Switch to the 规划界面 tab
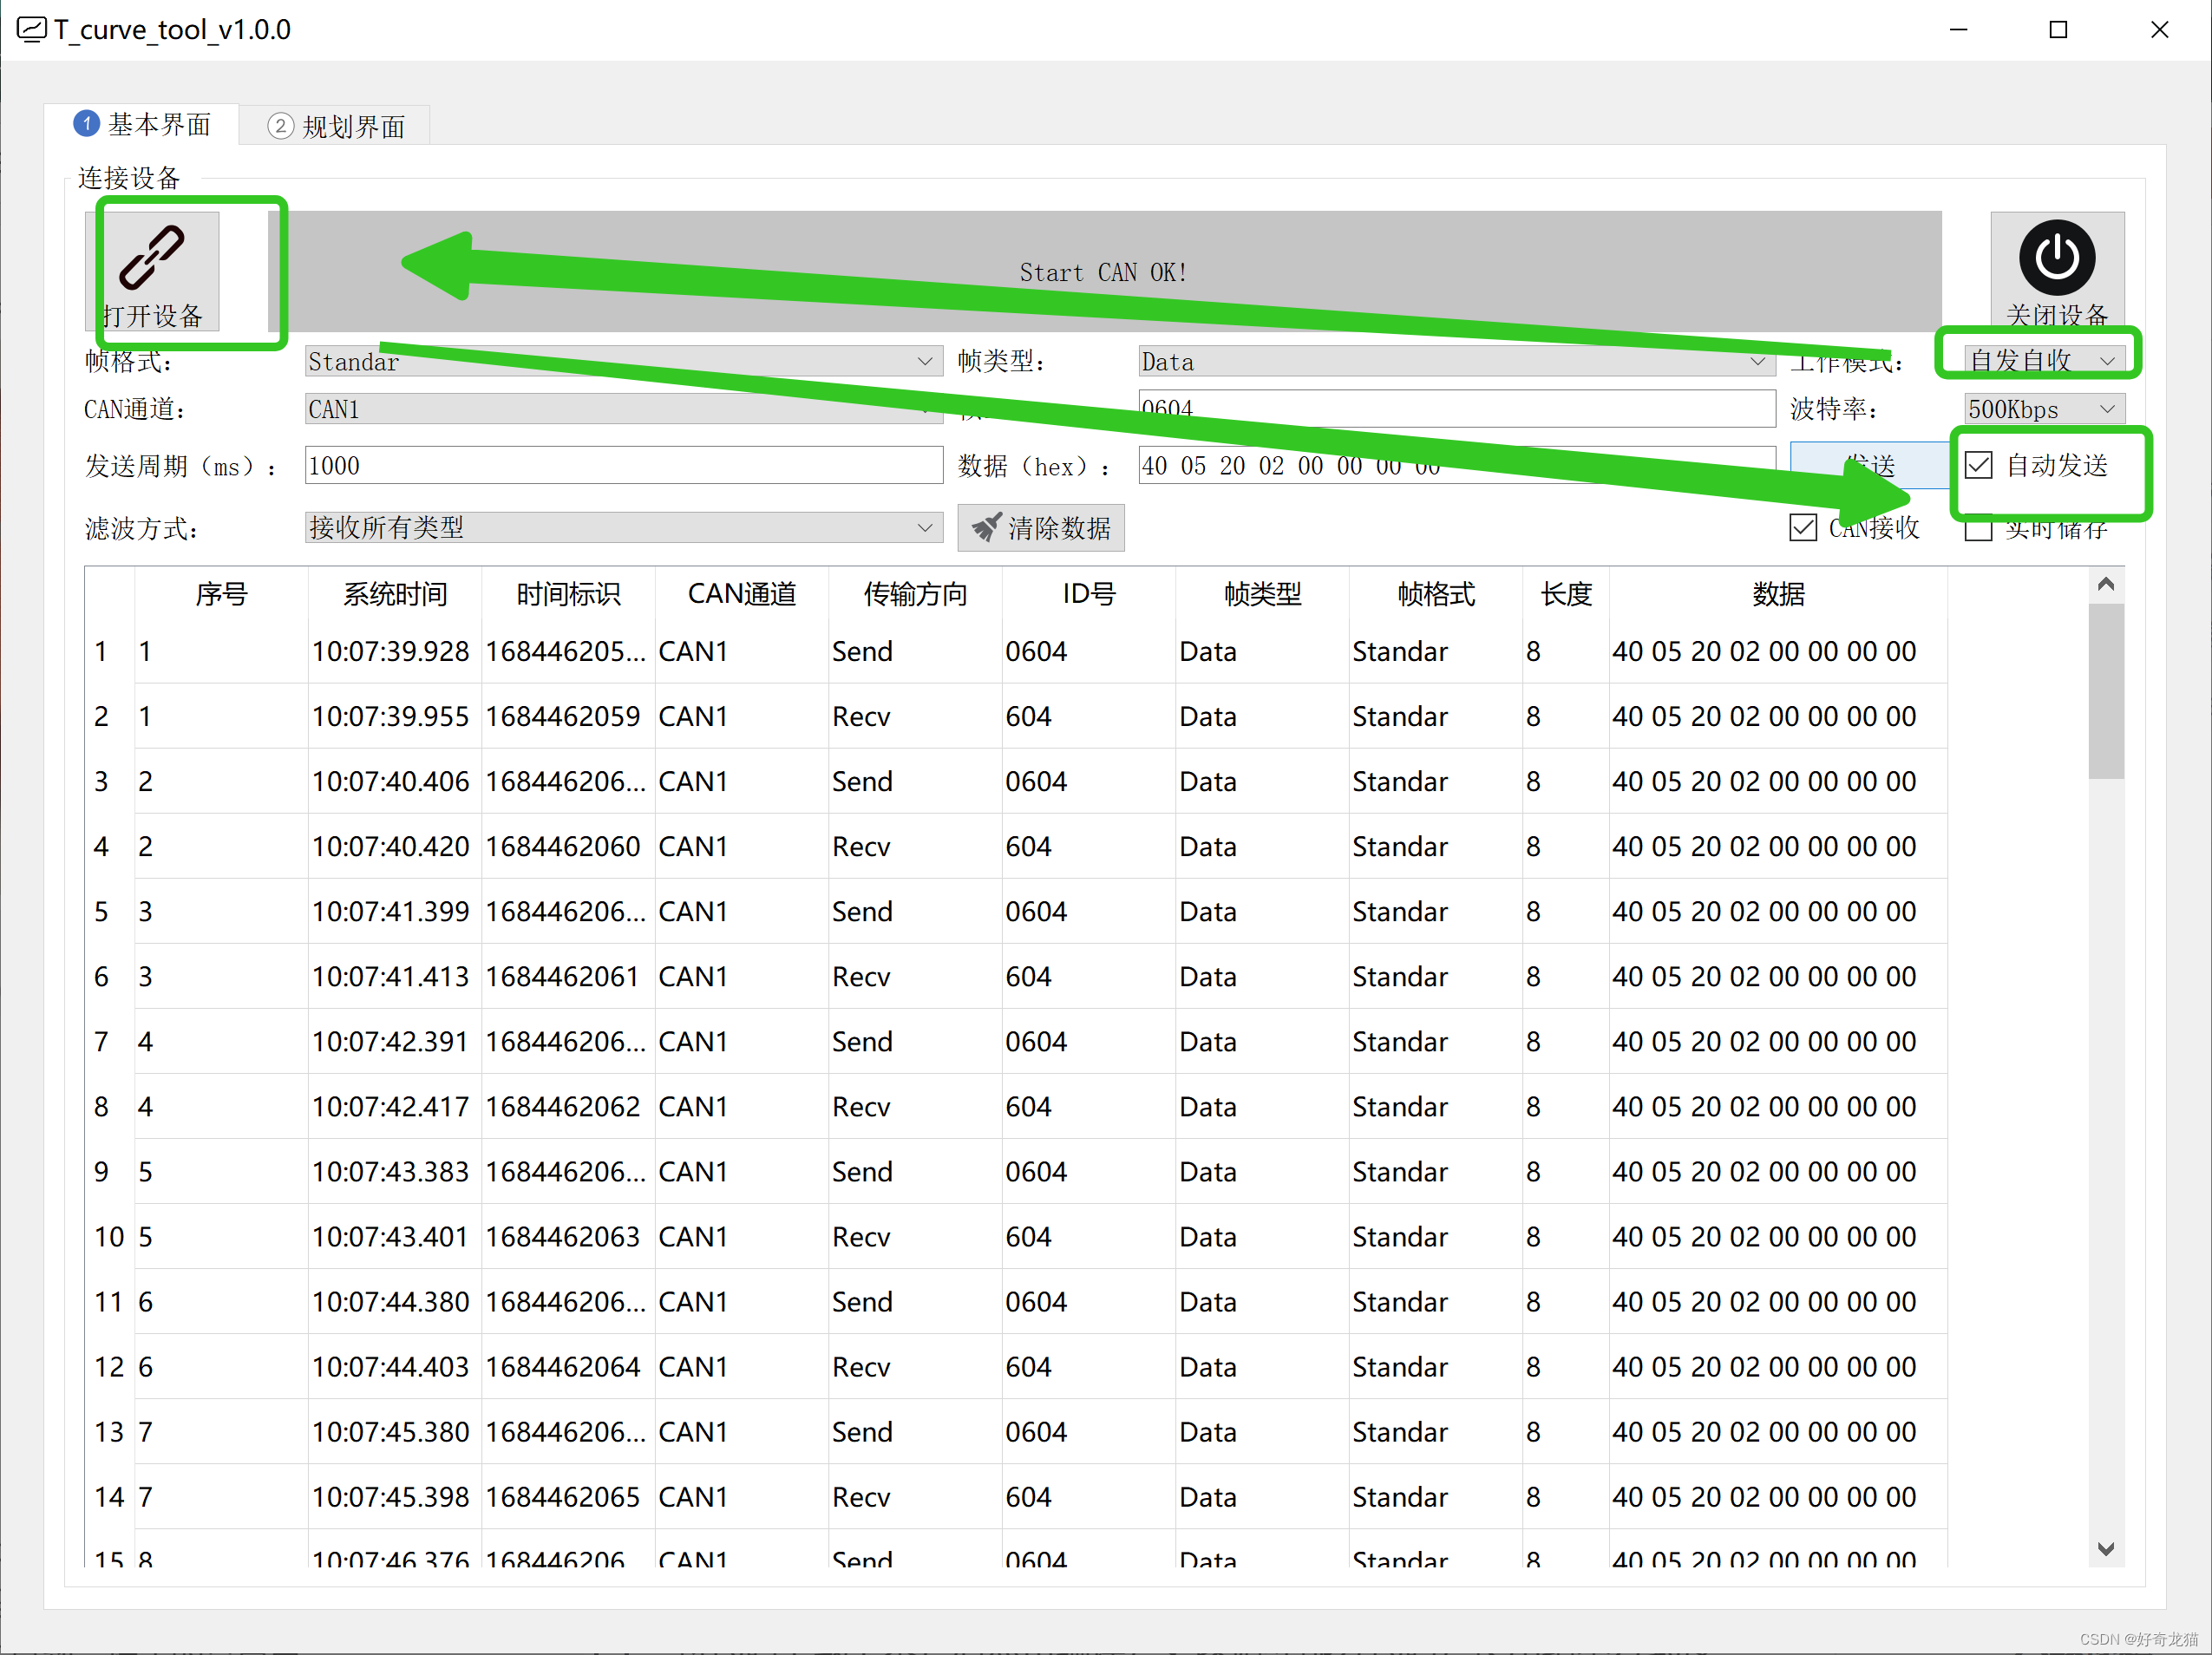2212x1655 pixels. [336, 127]
